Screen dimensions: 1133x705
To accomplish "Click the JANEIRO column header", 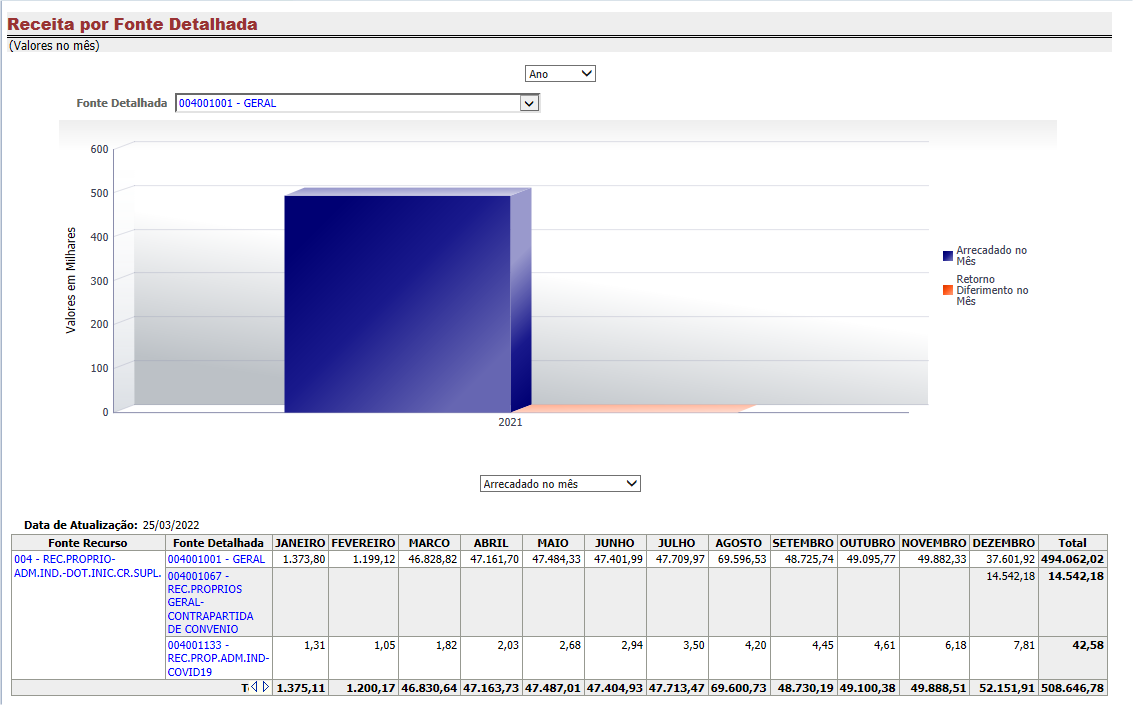I will [300, 543].
